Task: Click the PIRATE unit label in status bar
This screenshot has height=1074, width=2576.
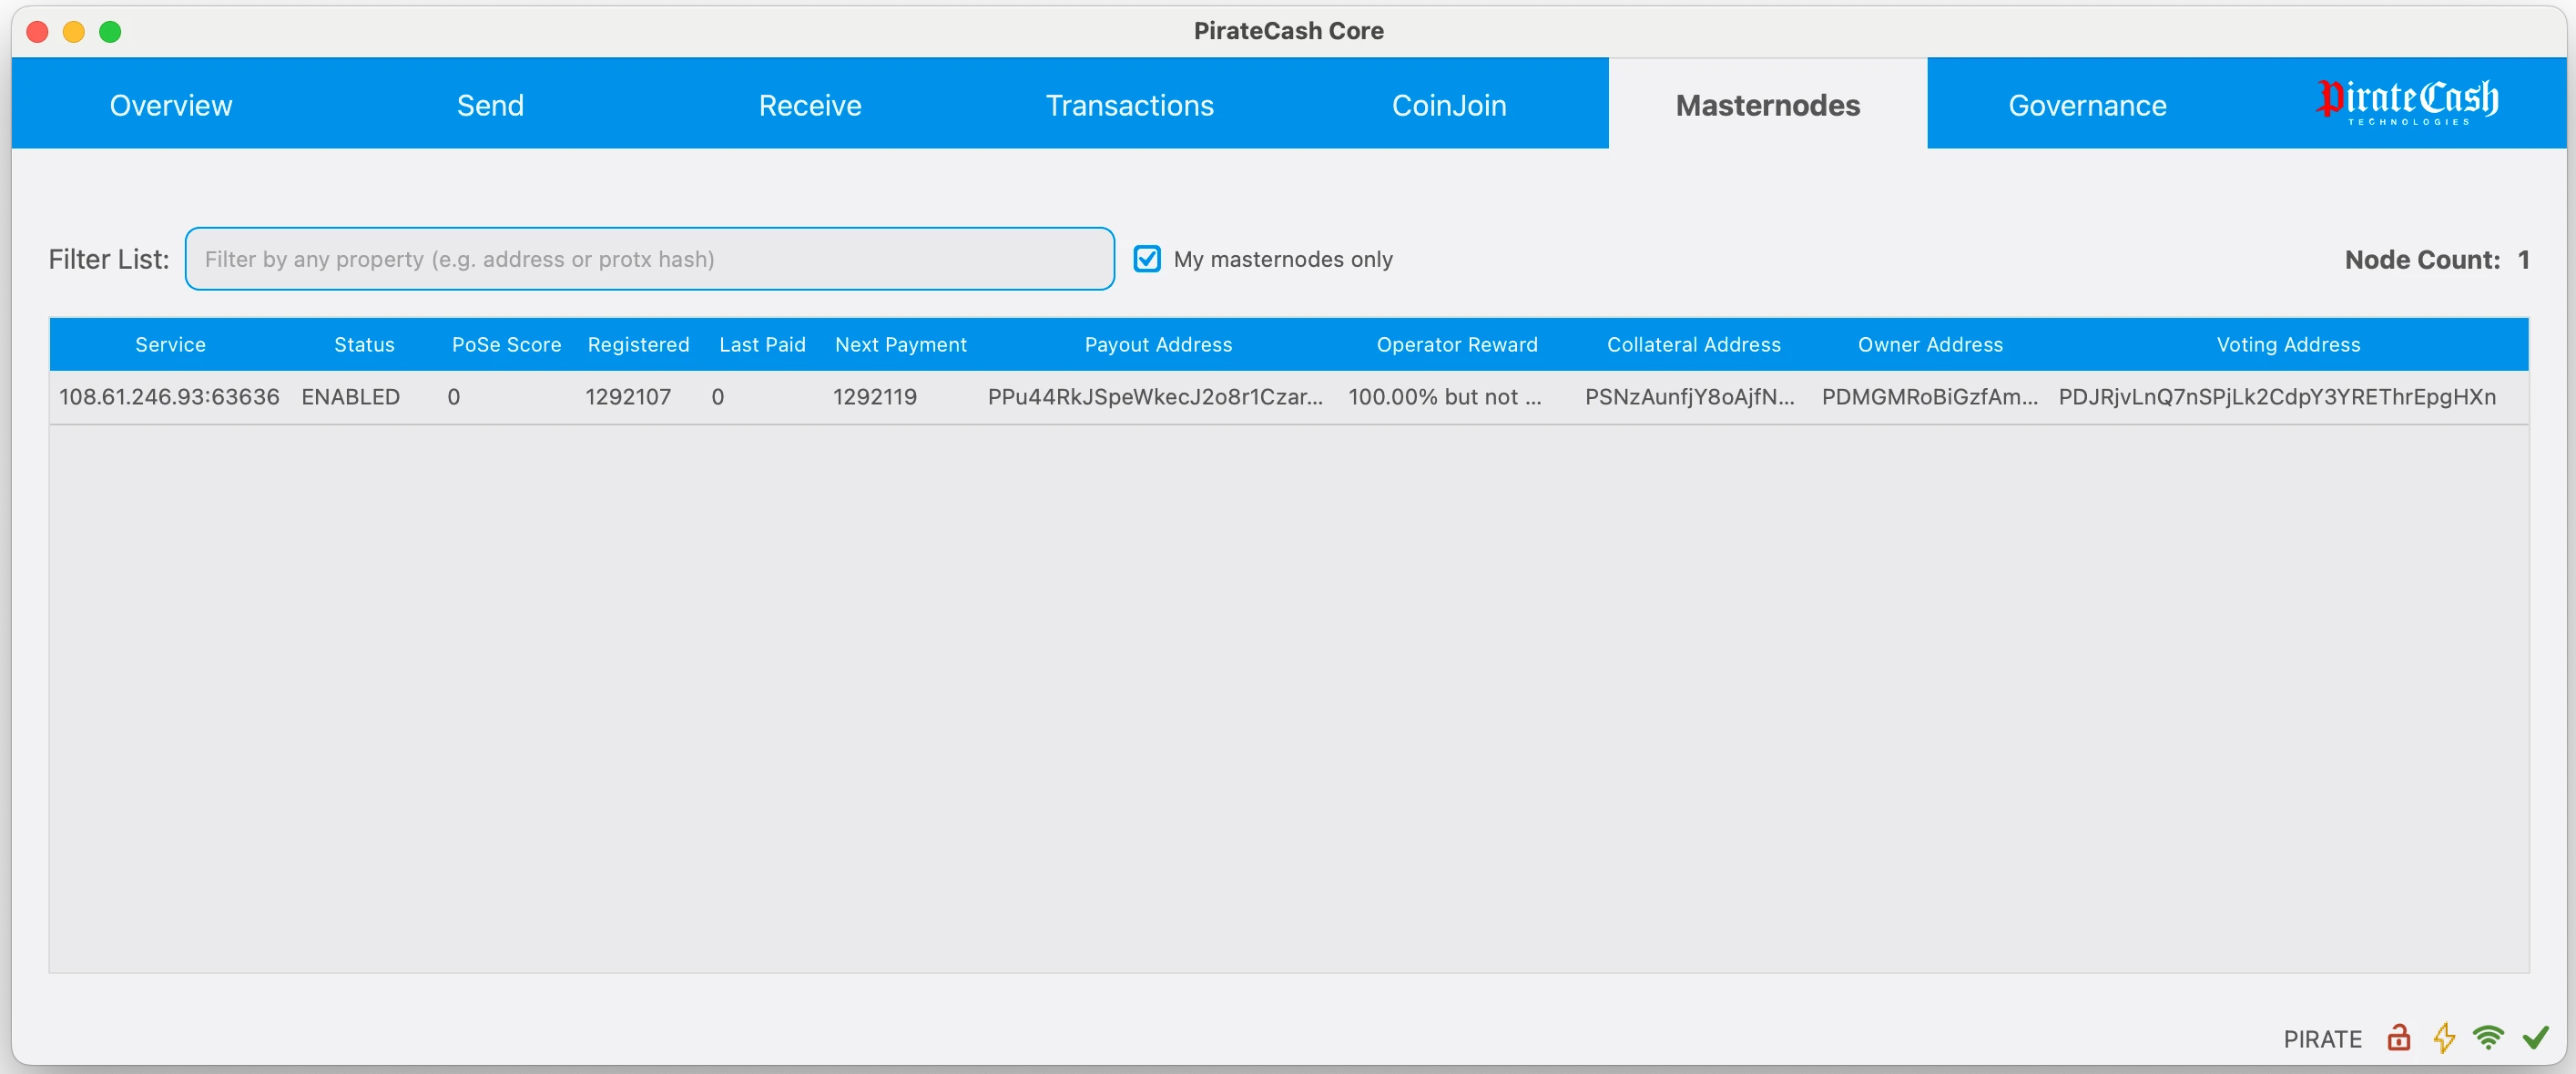Action: point(2322,1039)
